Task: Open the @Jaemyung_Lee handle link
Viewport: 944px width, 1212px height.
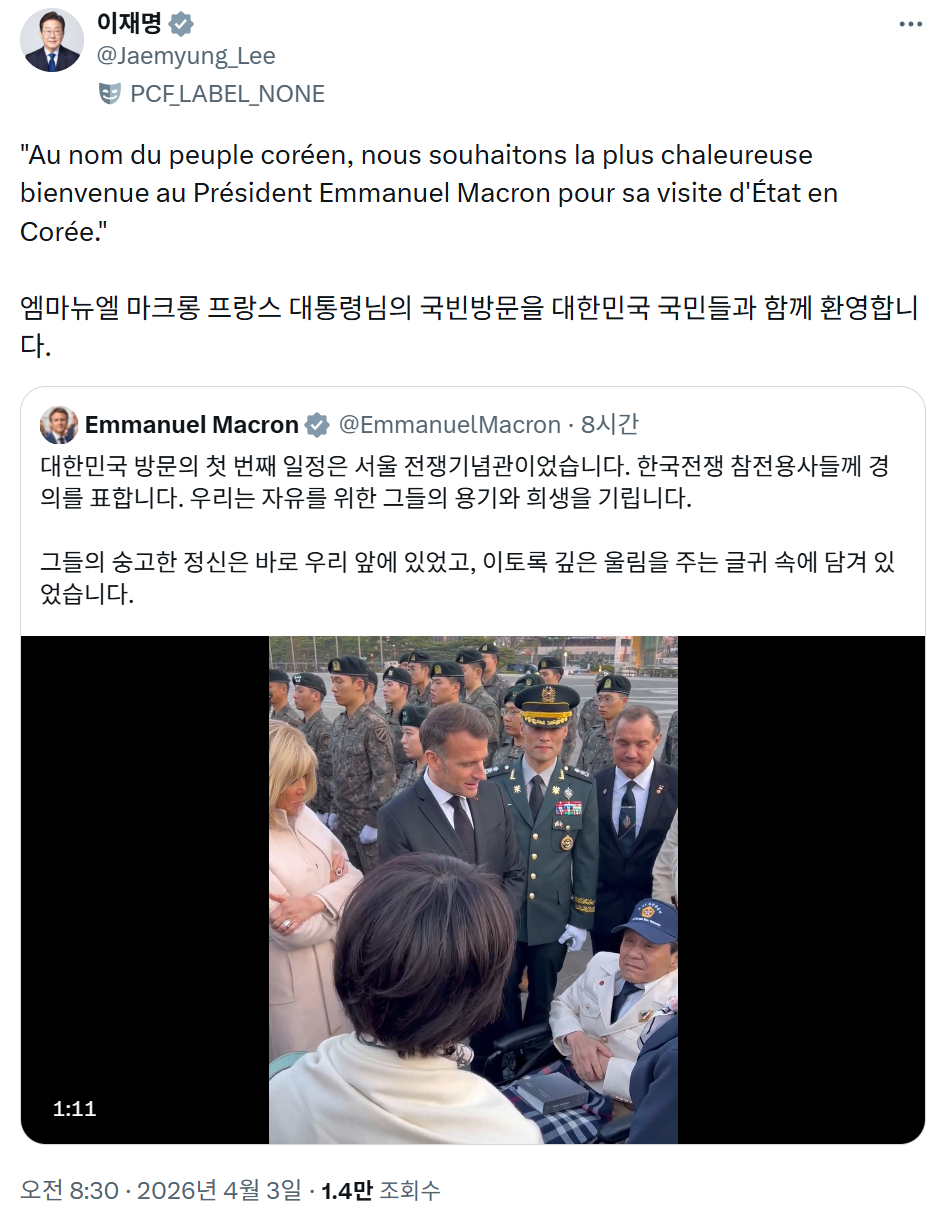Action: [x=186, y=56]
